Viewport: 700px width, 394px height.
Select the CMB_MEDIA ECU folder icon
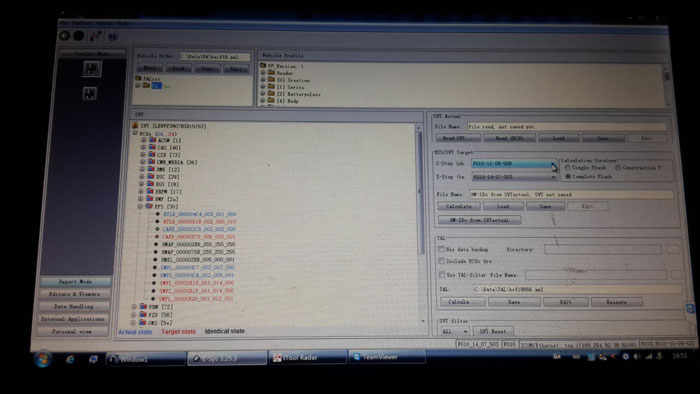coord(152,162)
